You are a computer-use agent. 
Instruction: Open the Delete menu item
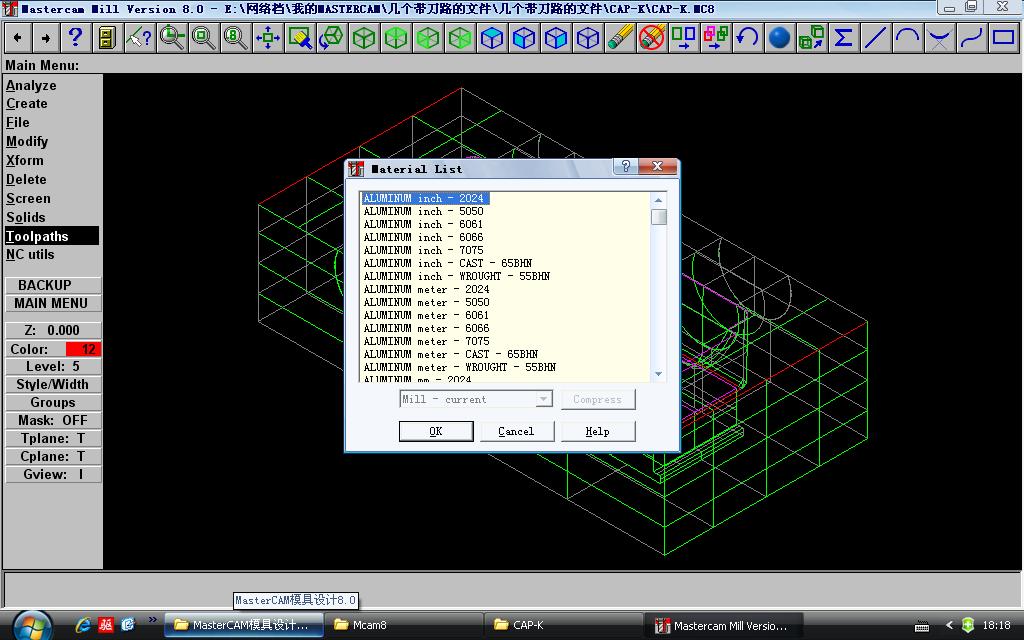point(27,180)
